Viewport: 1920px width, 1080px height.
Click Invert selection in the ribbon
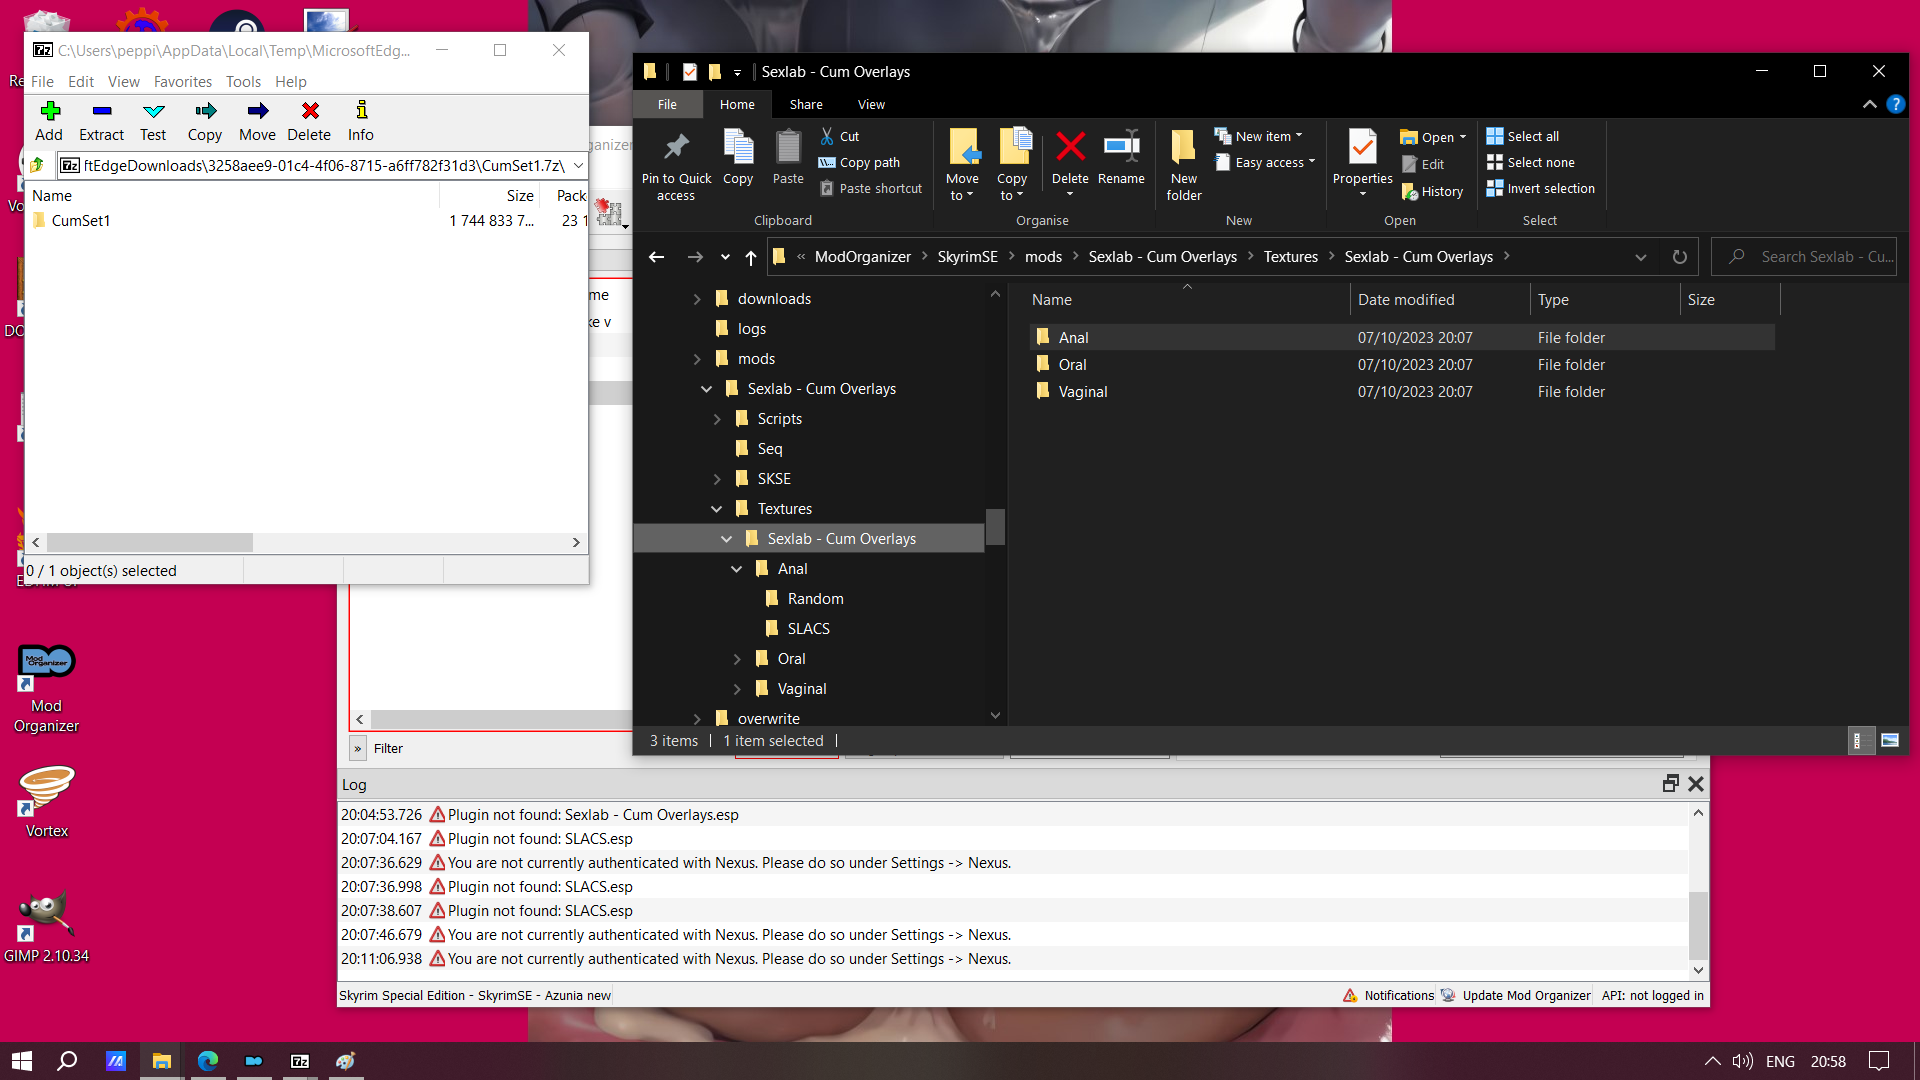coord(1541,188)
